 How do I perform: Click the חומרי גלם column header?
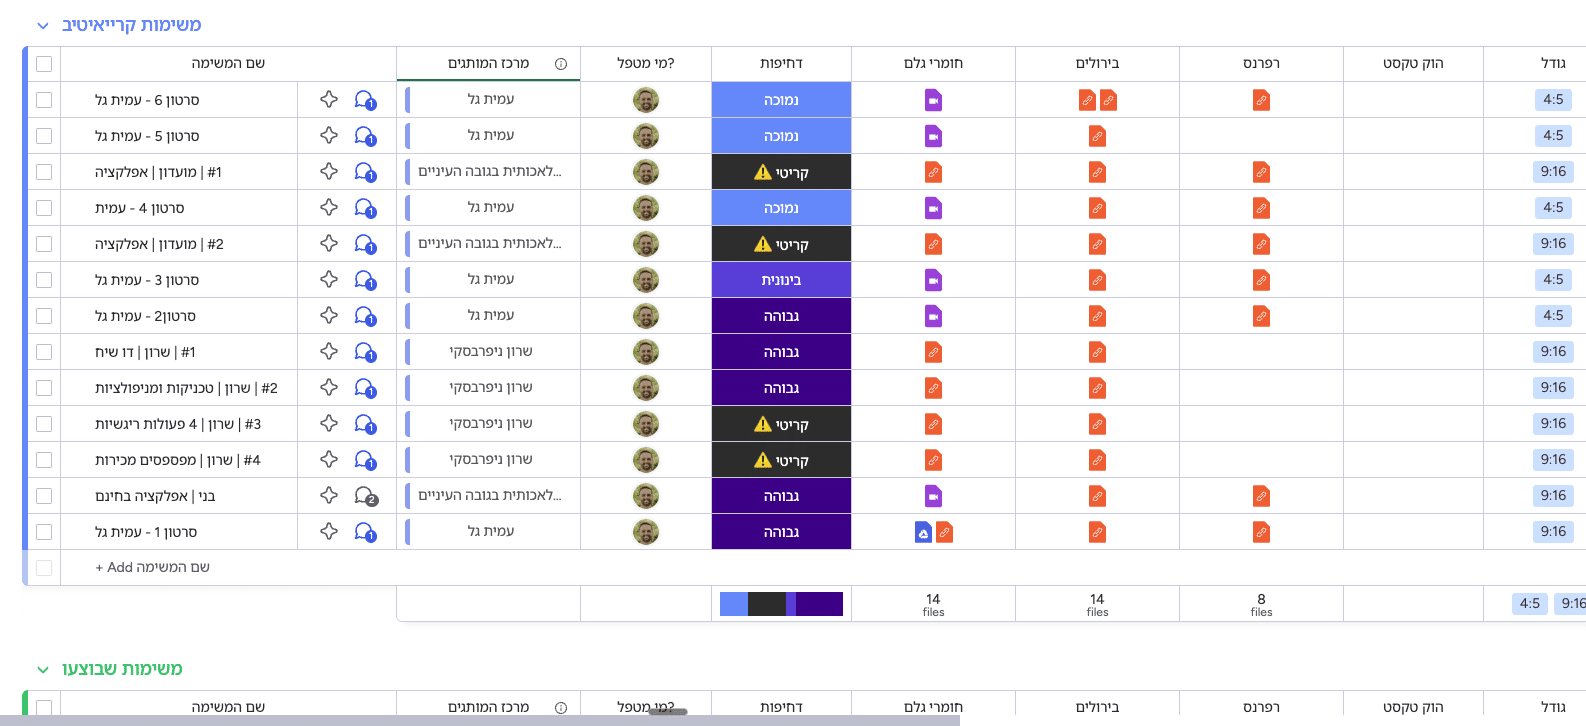tap(933, 63)
